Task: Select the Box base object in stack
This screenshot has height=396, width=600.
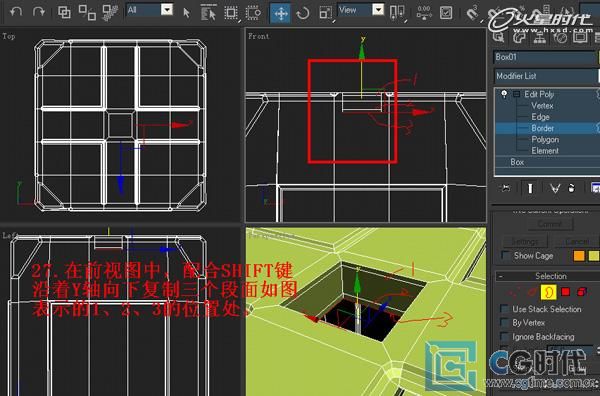Action: (517, 162)
